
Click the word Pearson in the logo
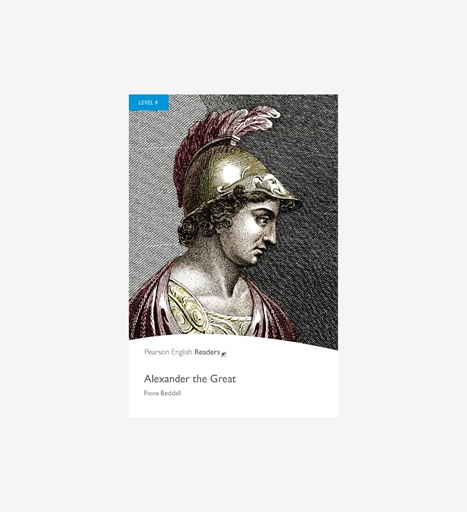coord(157,352)
